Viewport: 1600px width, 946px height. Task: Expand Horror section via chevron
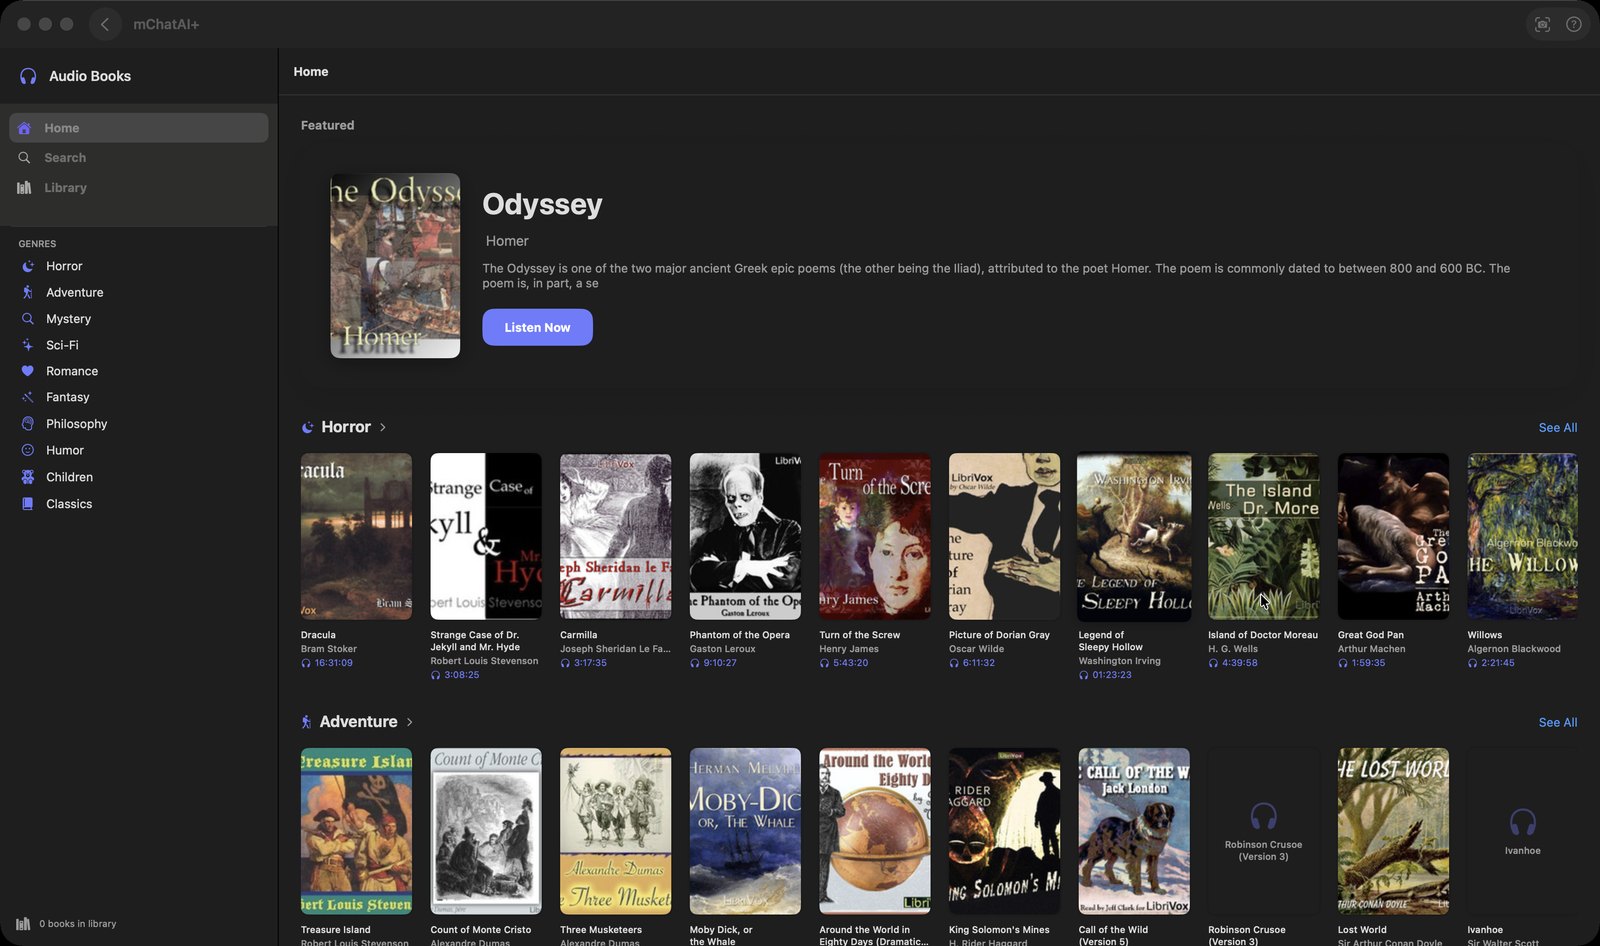click(383, 427)
